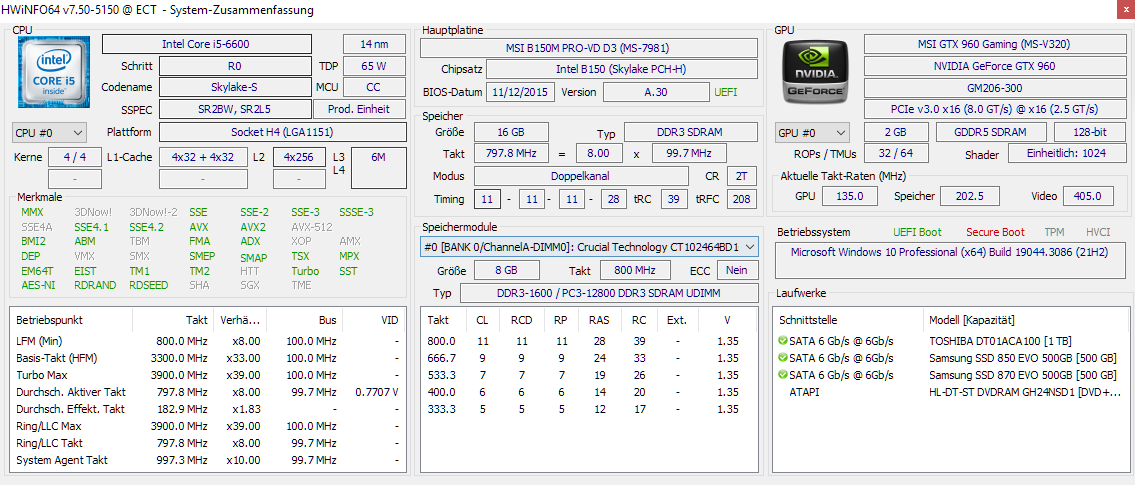This screenshot has width=1135, height=485.
Task: Click the Basis-Takt (HFM) row
Action: 208,358
